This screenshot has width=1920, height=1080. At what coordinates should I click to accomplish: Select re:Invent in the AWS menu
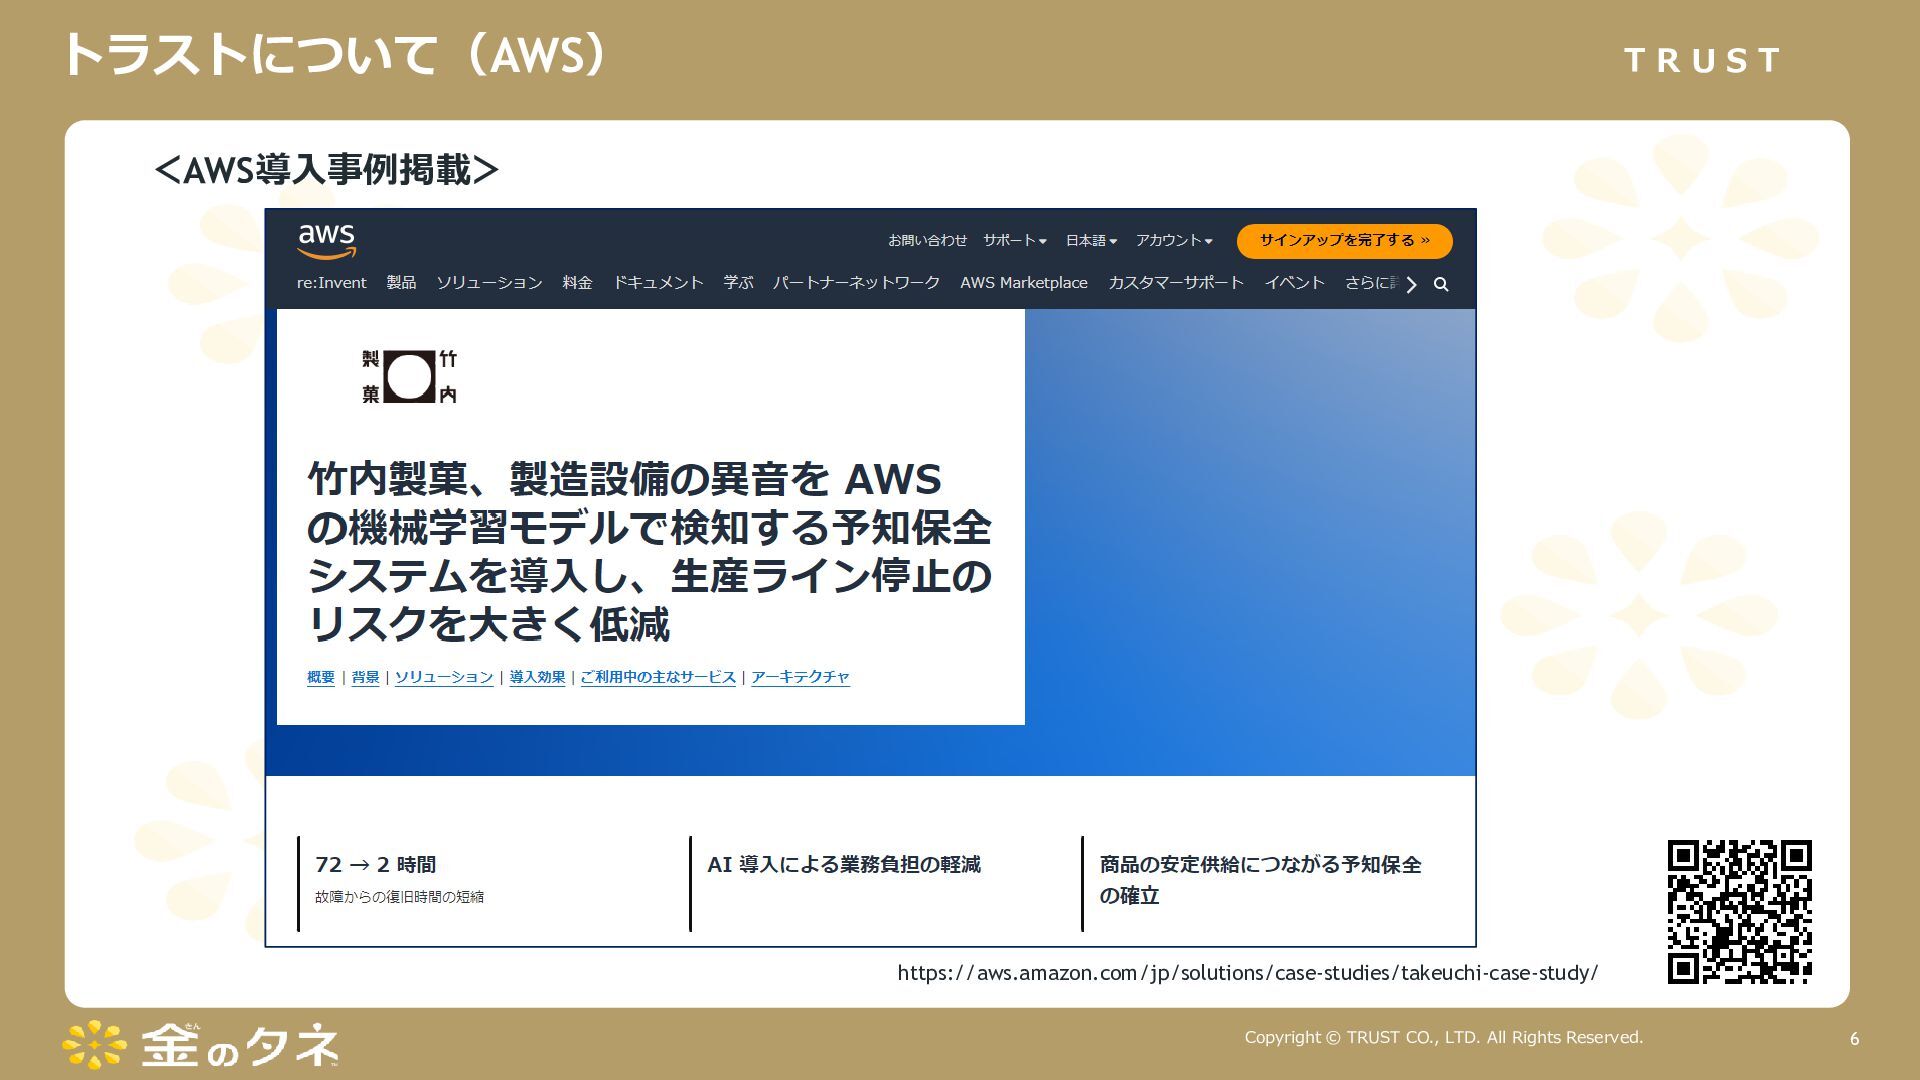[331, 283]
